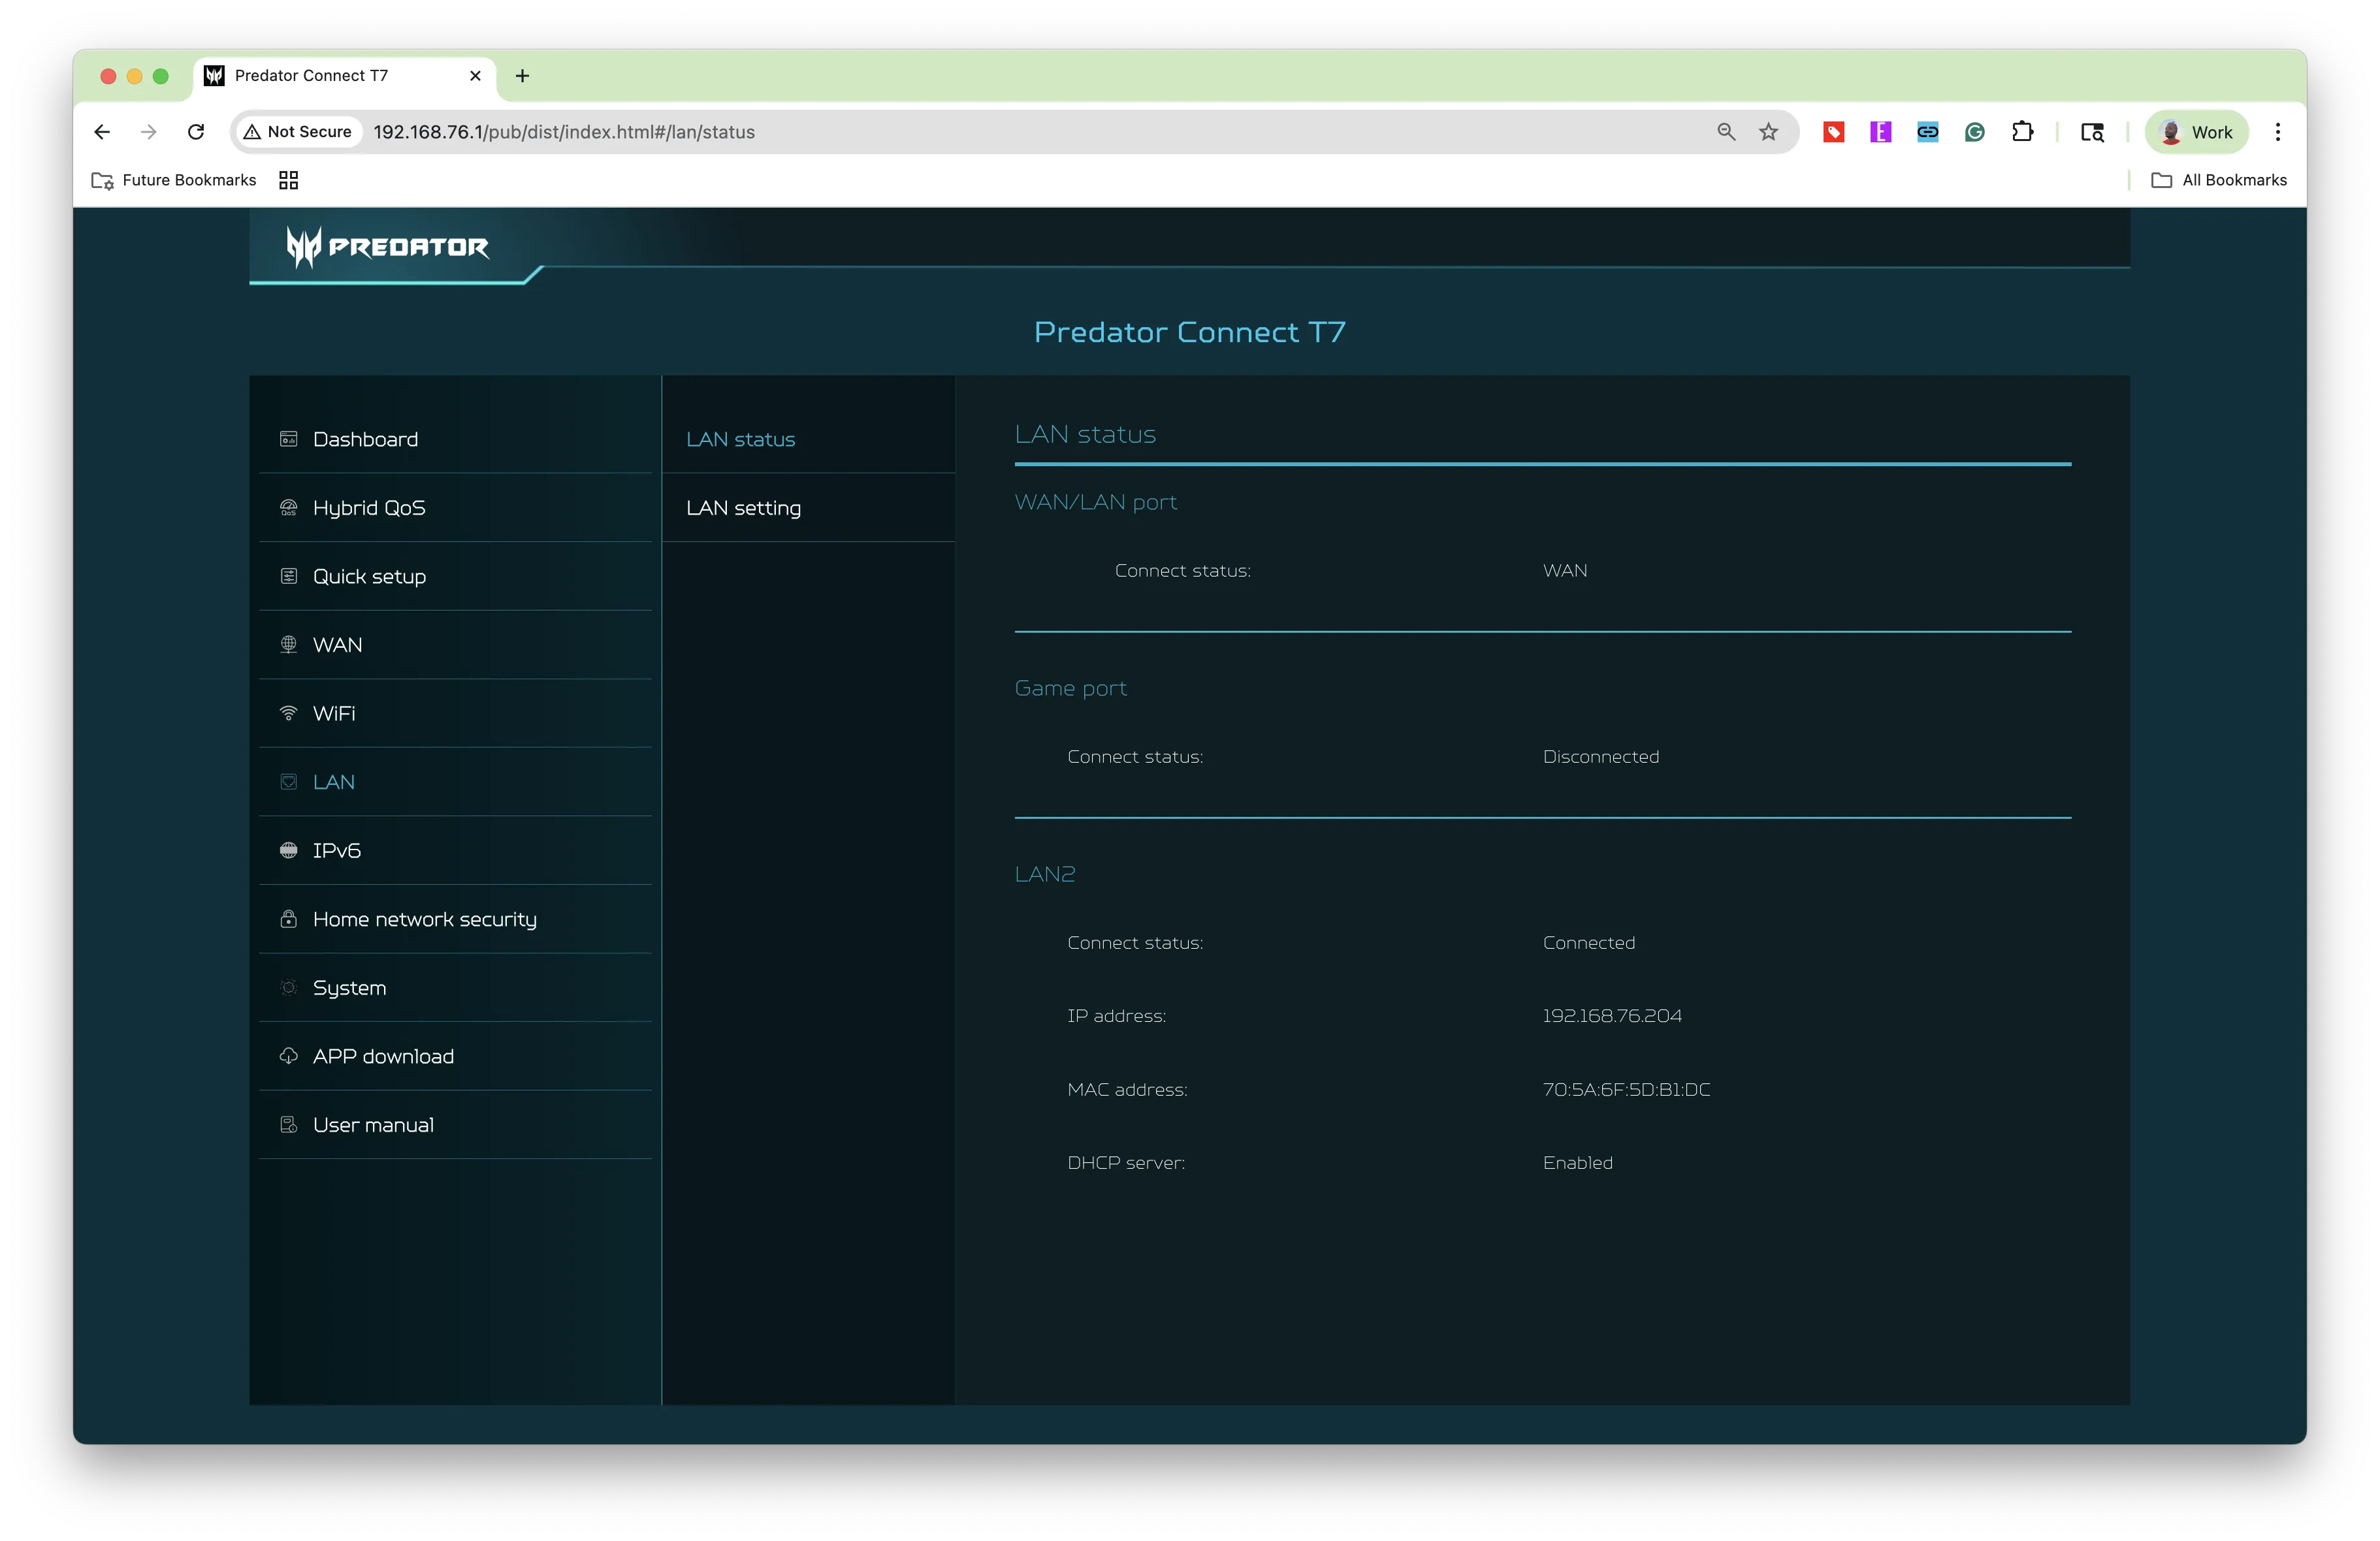Click the Predator Connect T7 page title

click(x=1189, y=332)
